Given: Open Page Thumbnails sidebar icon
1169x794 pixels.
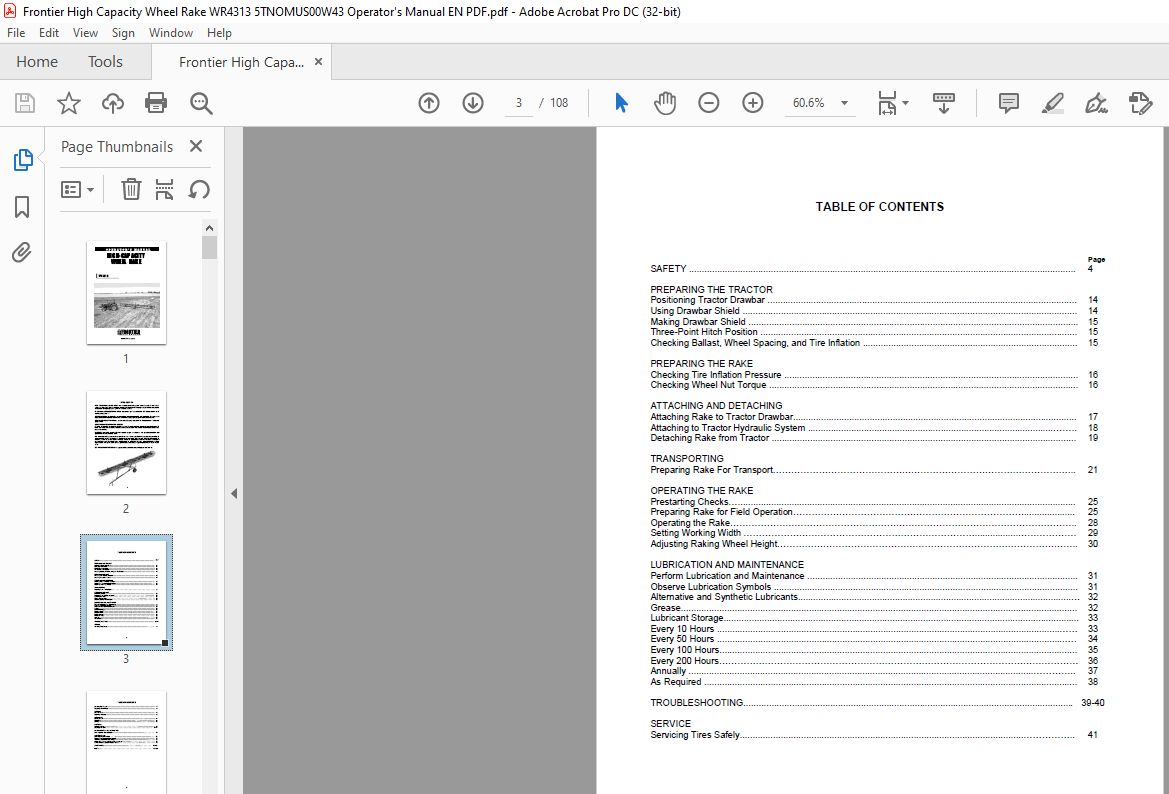Looking at the screenshot, I should pyautogui.click(x=22, y=160).
